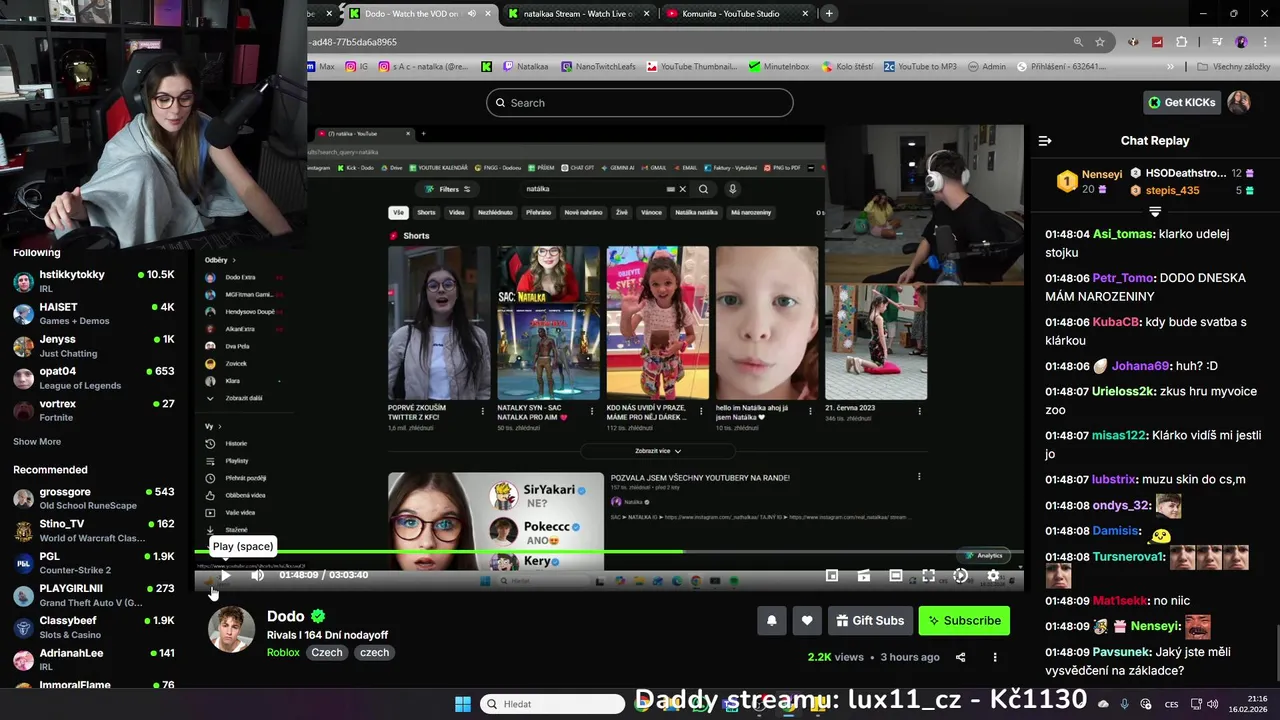Toggle theater mode on the player
This screenshot has width=1280, height=720.
coord(896,575)
